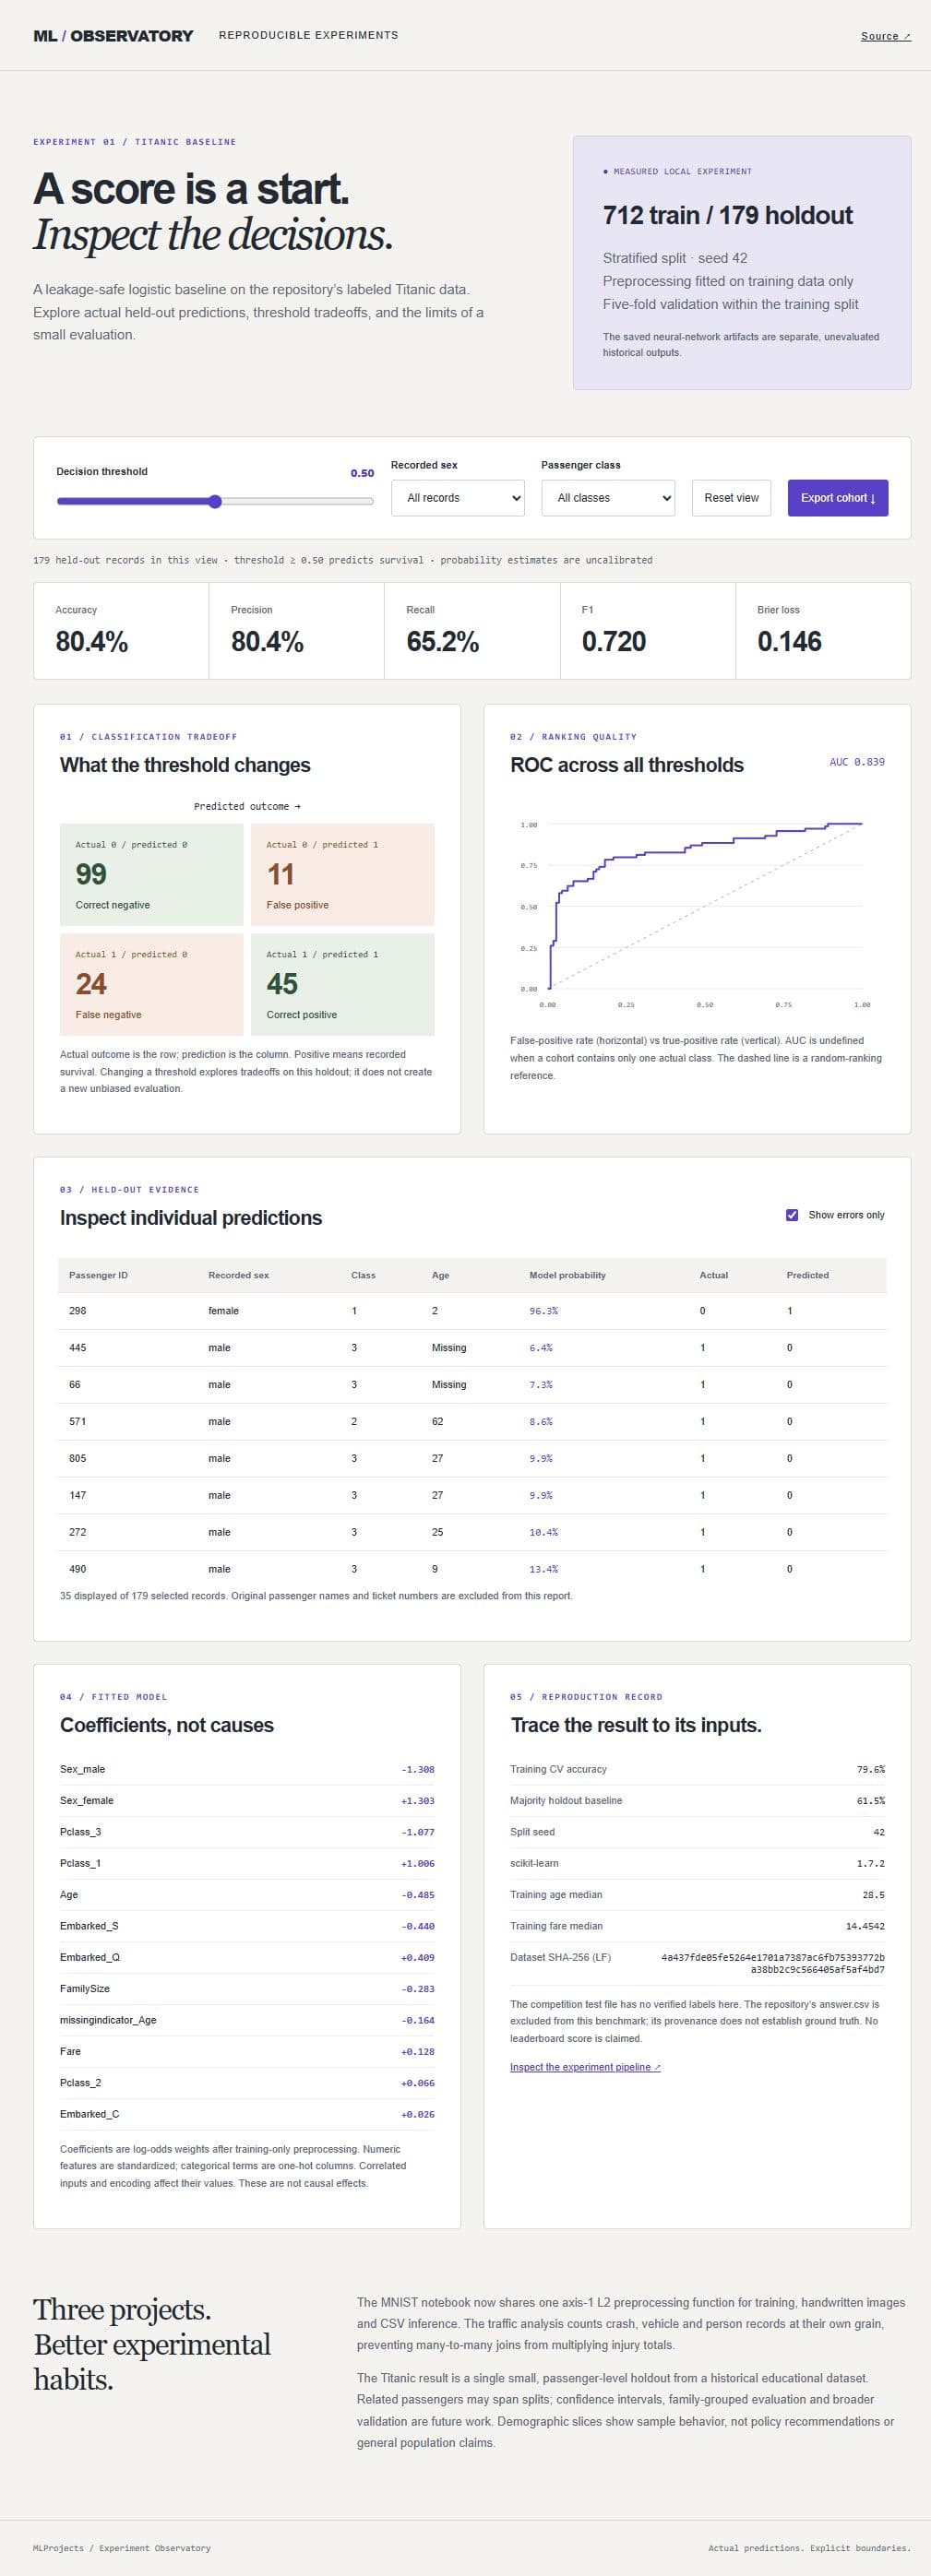This screenshot has width=931, height=2576.
Task: Click the Majority holdout baseline row
Action: click(697, 1801)
